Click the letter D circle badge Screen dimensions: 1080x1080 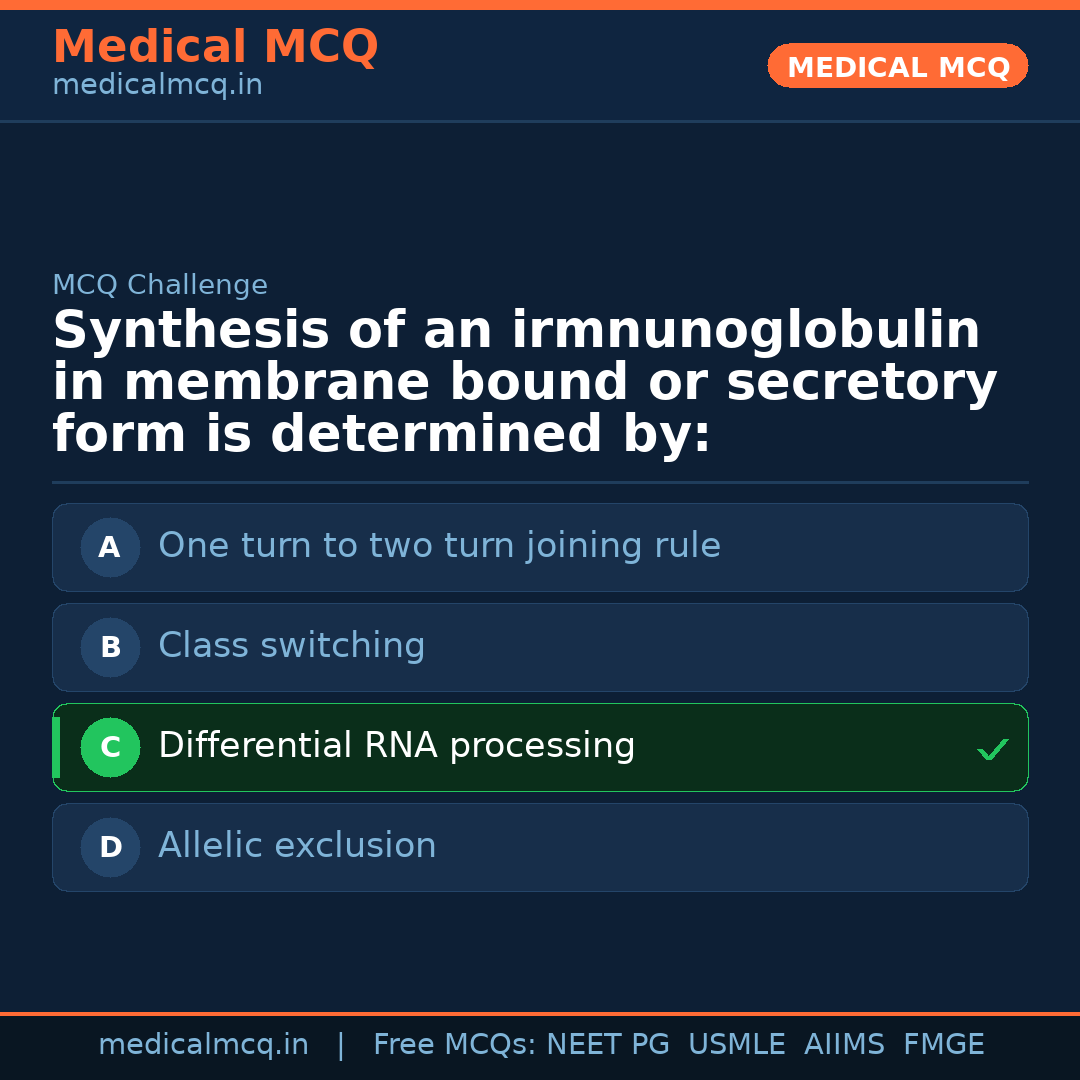click(110, 847)
